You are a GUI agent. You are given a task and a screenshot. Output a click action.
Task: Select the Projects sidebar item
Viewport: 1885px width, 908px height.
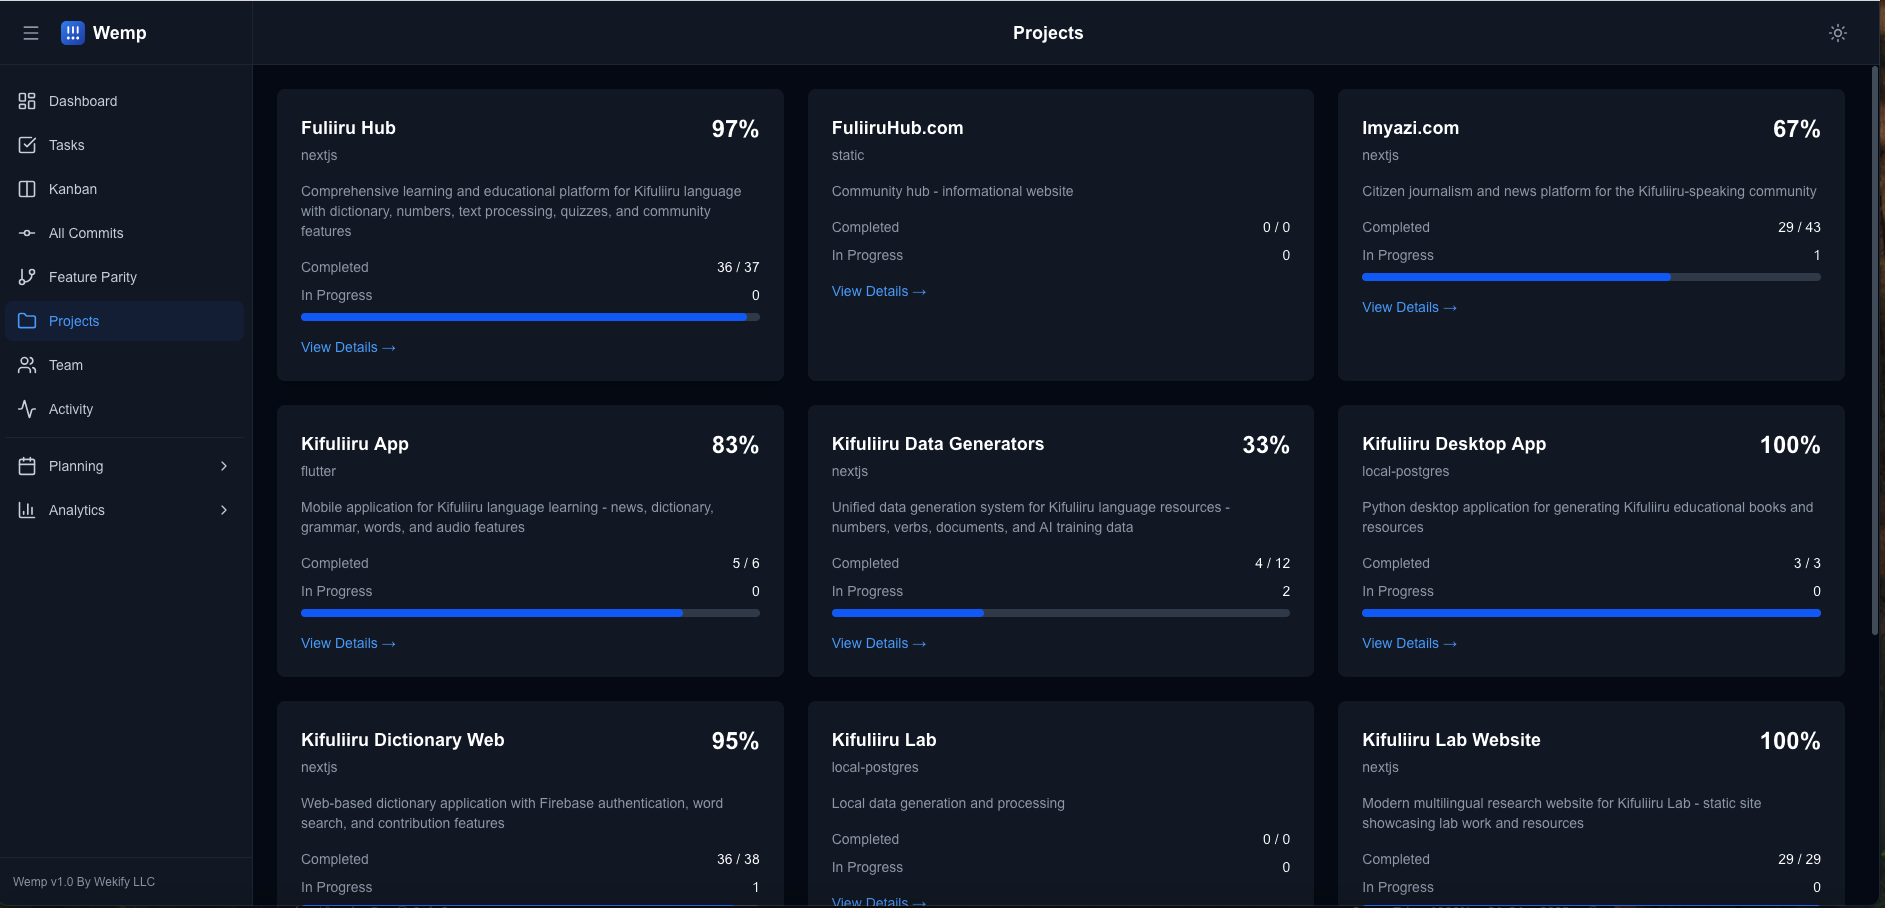click(125, 321)
